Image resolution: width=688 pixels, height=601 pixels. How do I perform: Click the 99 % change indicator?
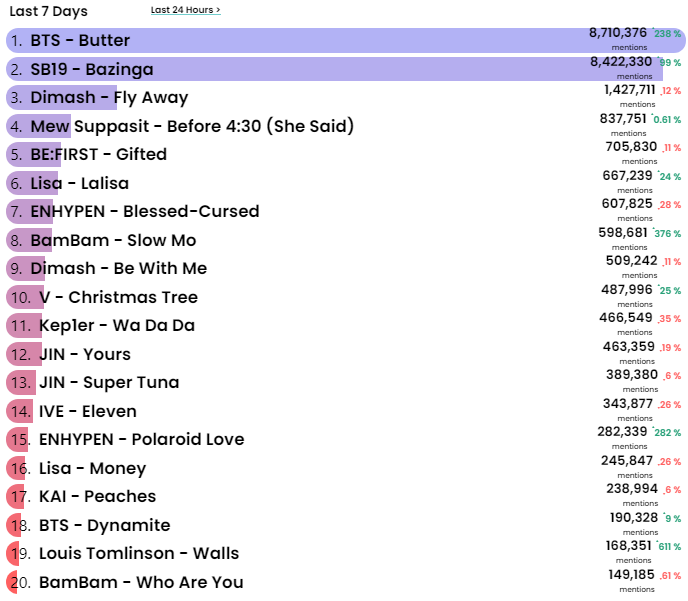669,63
